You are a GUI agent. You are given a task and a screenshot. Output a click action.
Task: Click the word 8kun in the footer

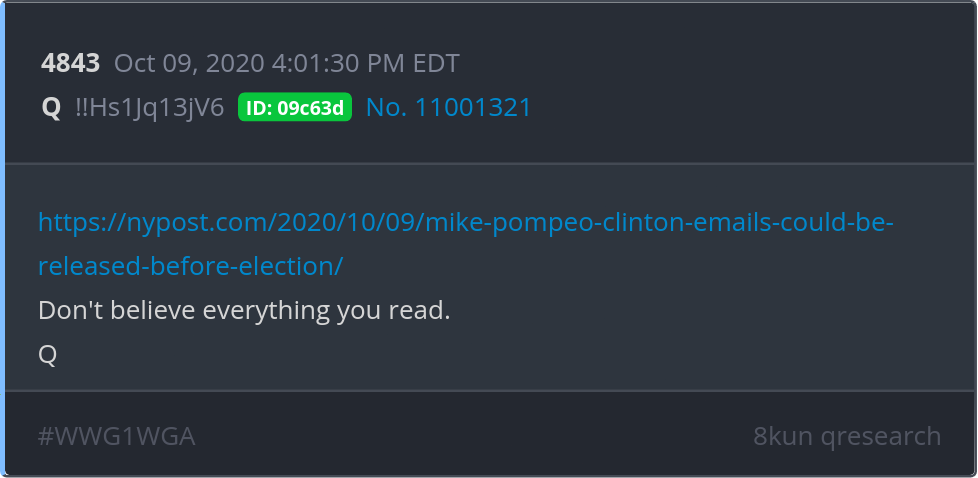point(783,436)
